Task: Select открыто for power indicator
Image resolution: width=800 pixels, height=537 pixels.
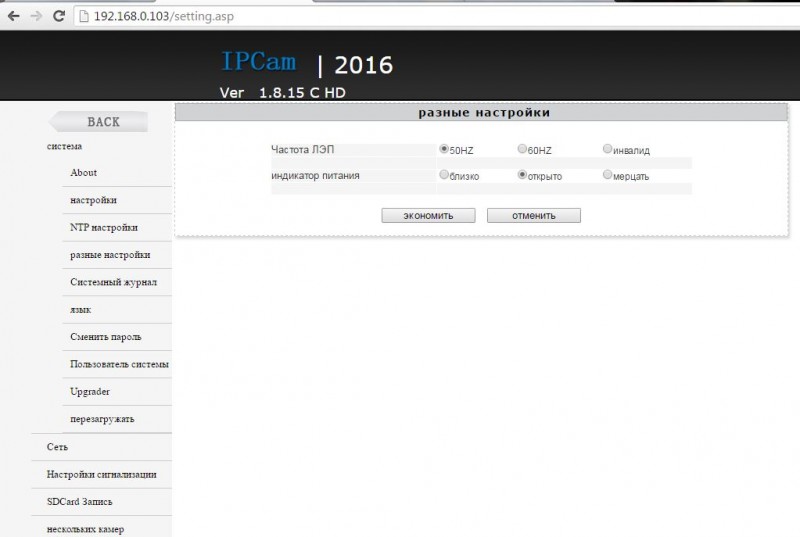Action: 522,175
